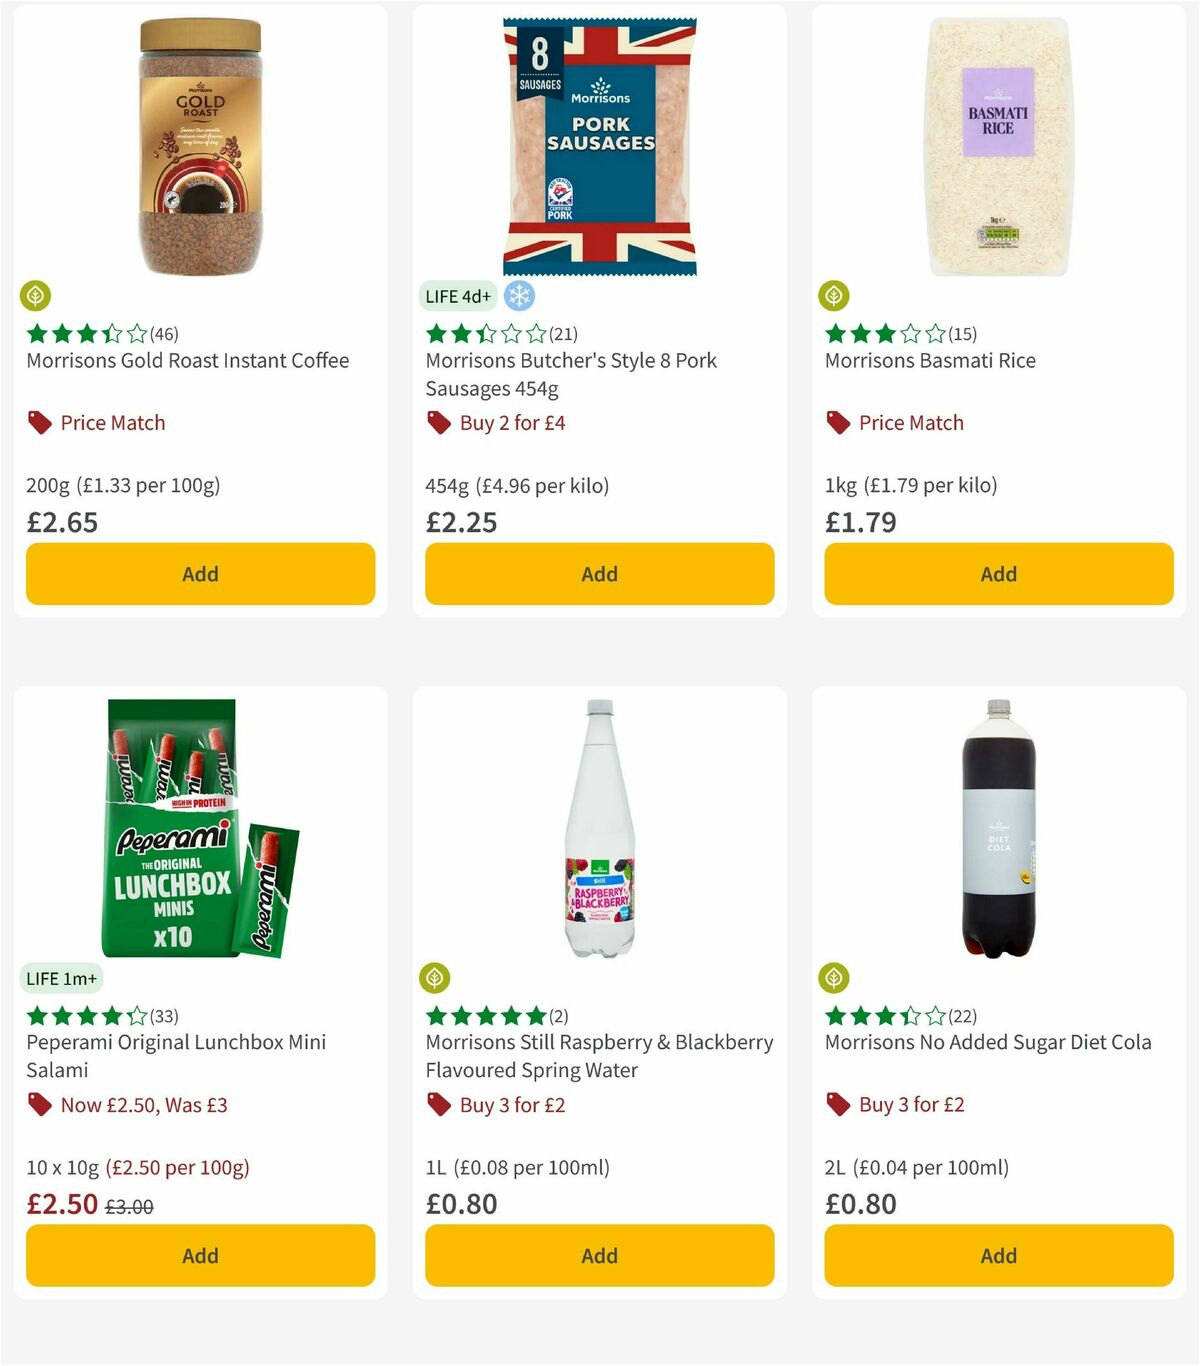The image size is (1200, 1366).
Task: Click the leaf icon on the Diet Cola listing
Action: tap(836, 978)
